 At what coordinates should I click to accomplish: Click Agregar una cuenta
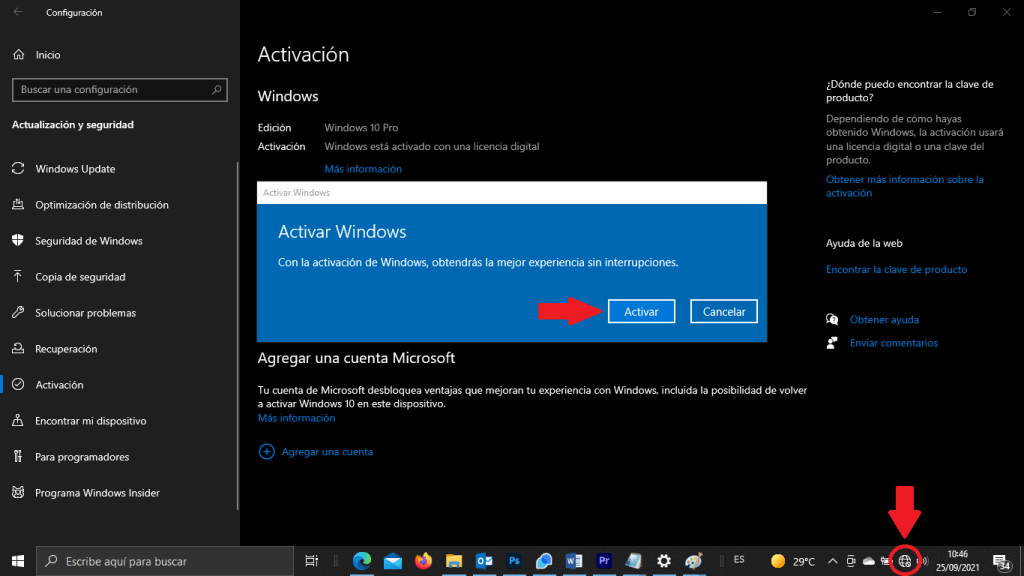327,451
